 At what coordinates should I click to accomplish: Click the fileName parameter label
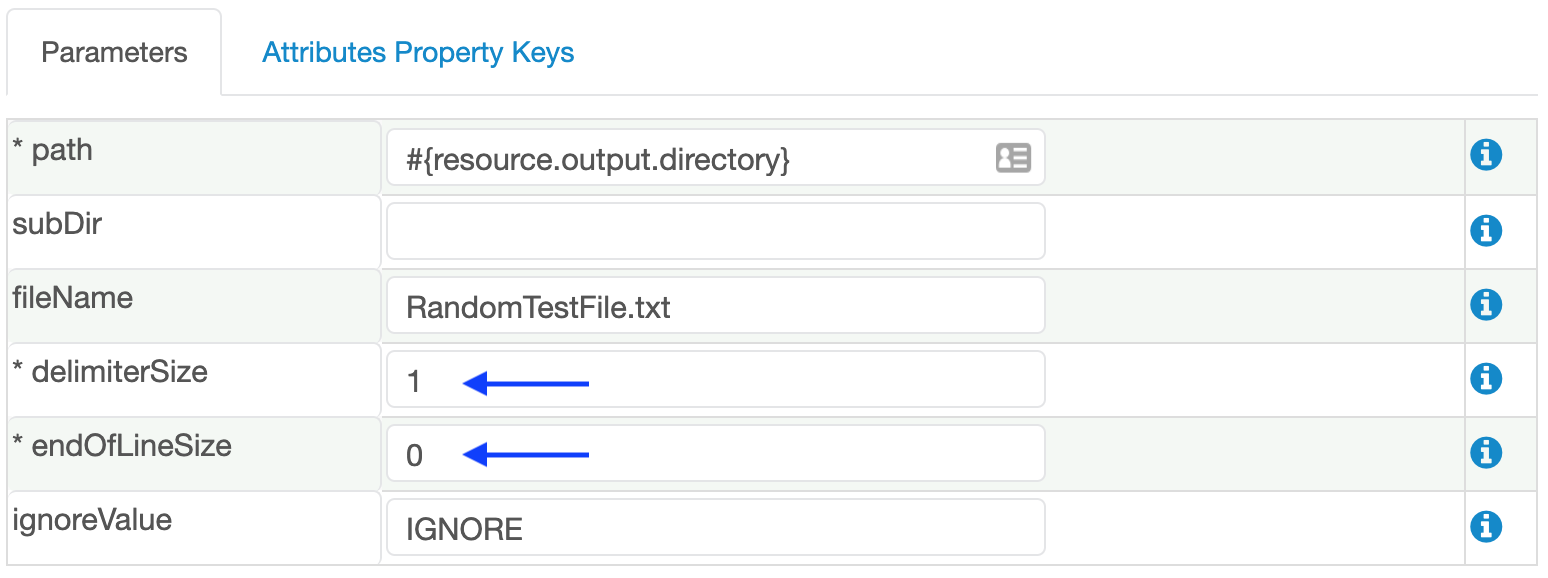(x=72, y=298)
